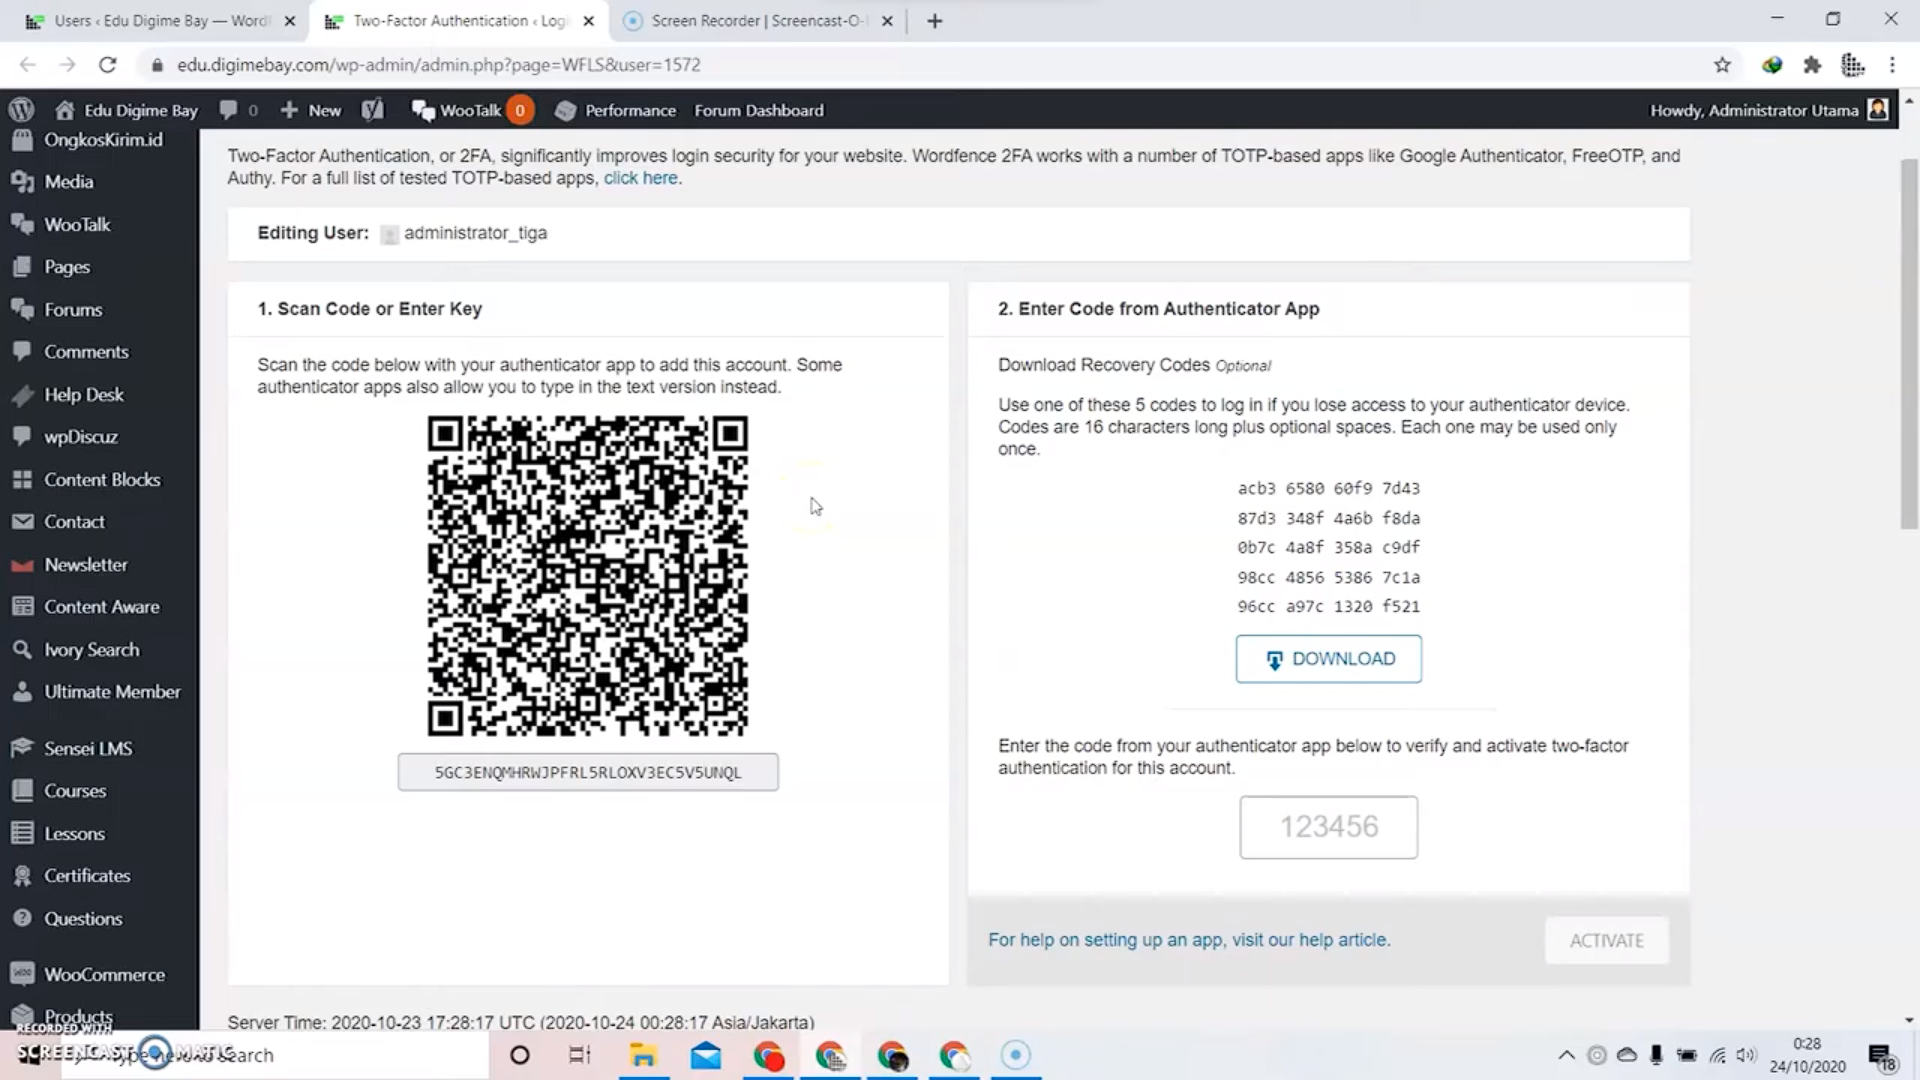Open the Extensions puzzle icon

pyautogui.click(x=1812, y=65)
